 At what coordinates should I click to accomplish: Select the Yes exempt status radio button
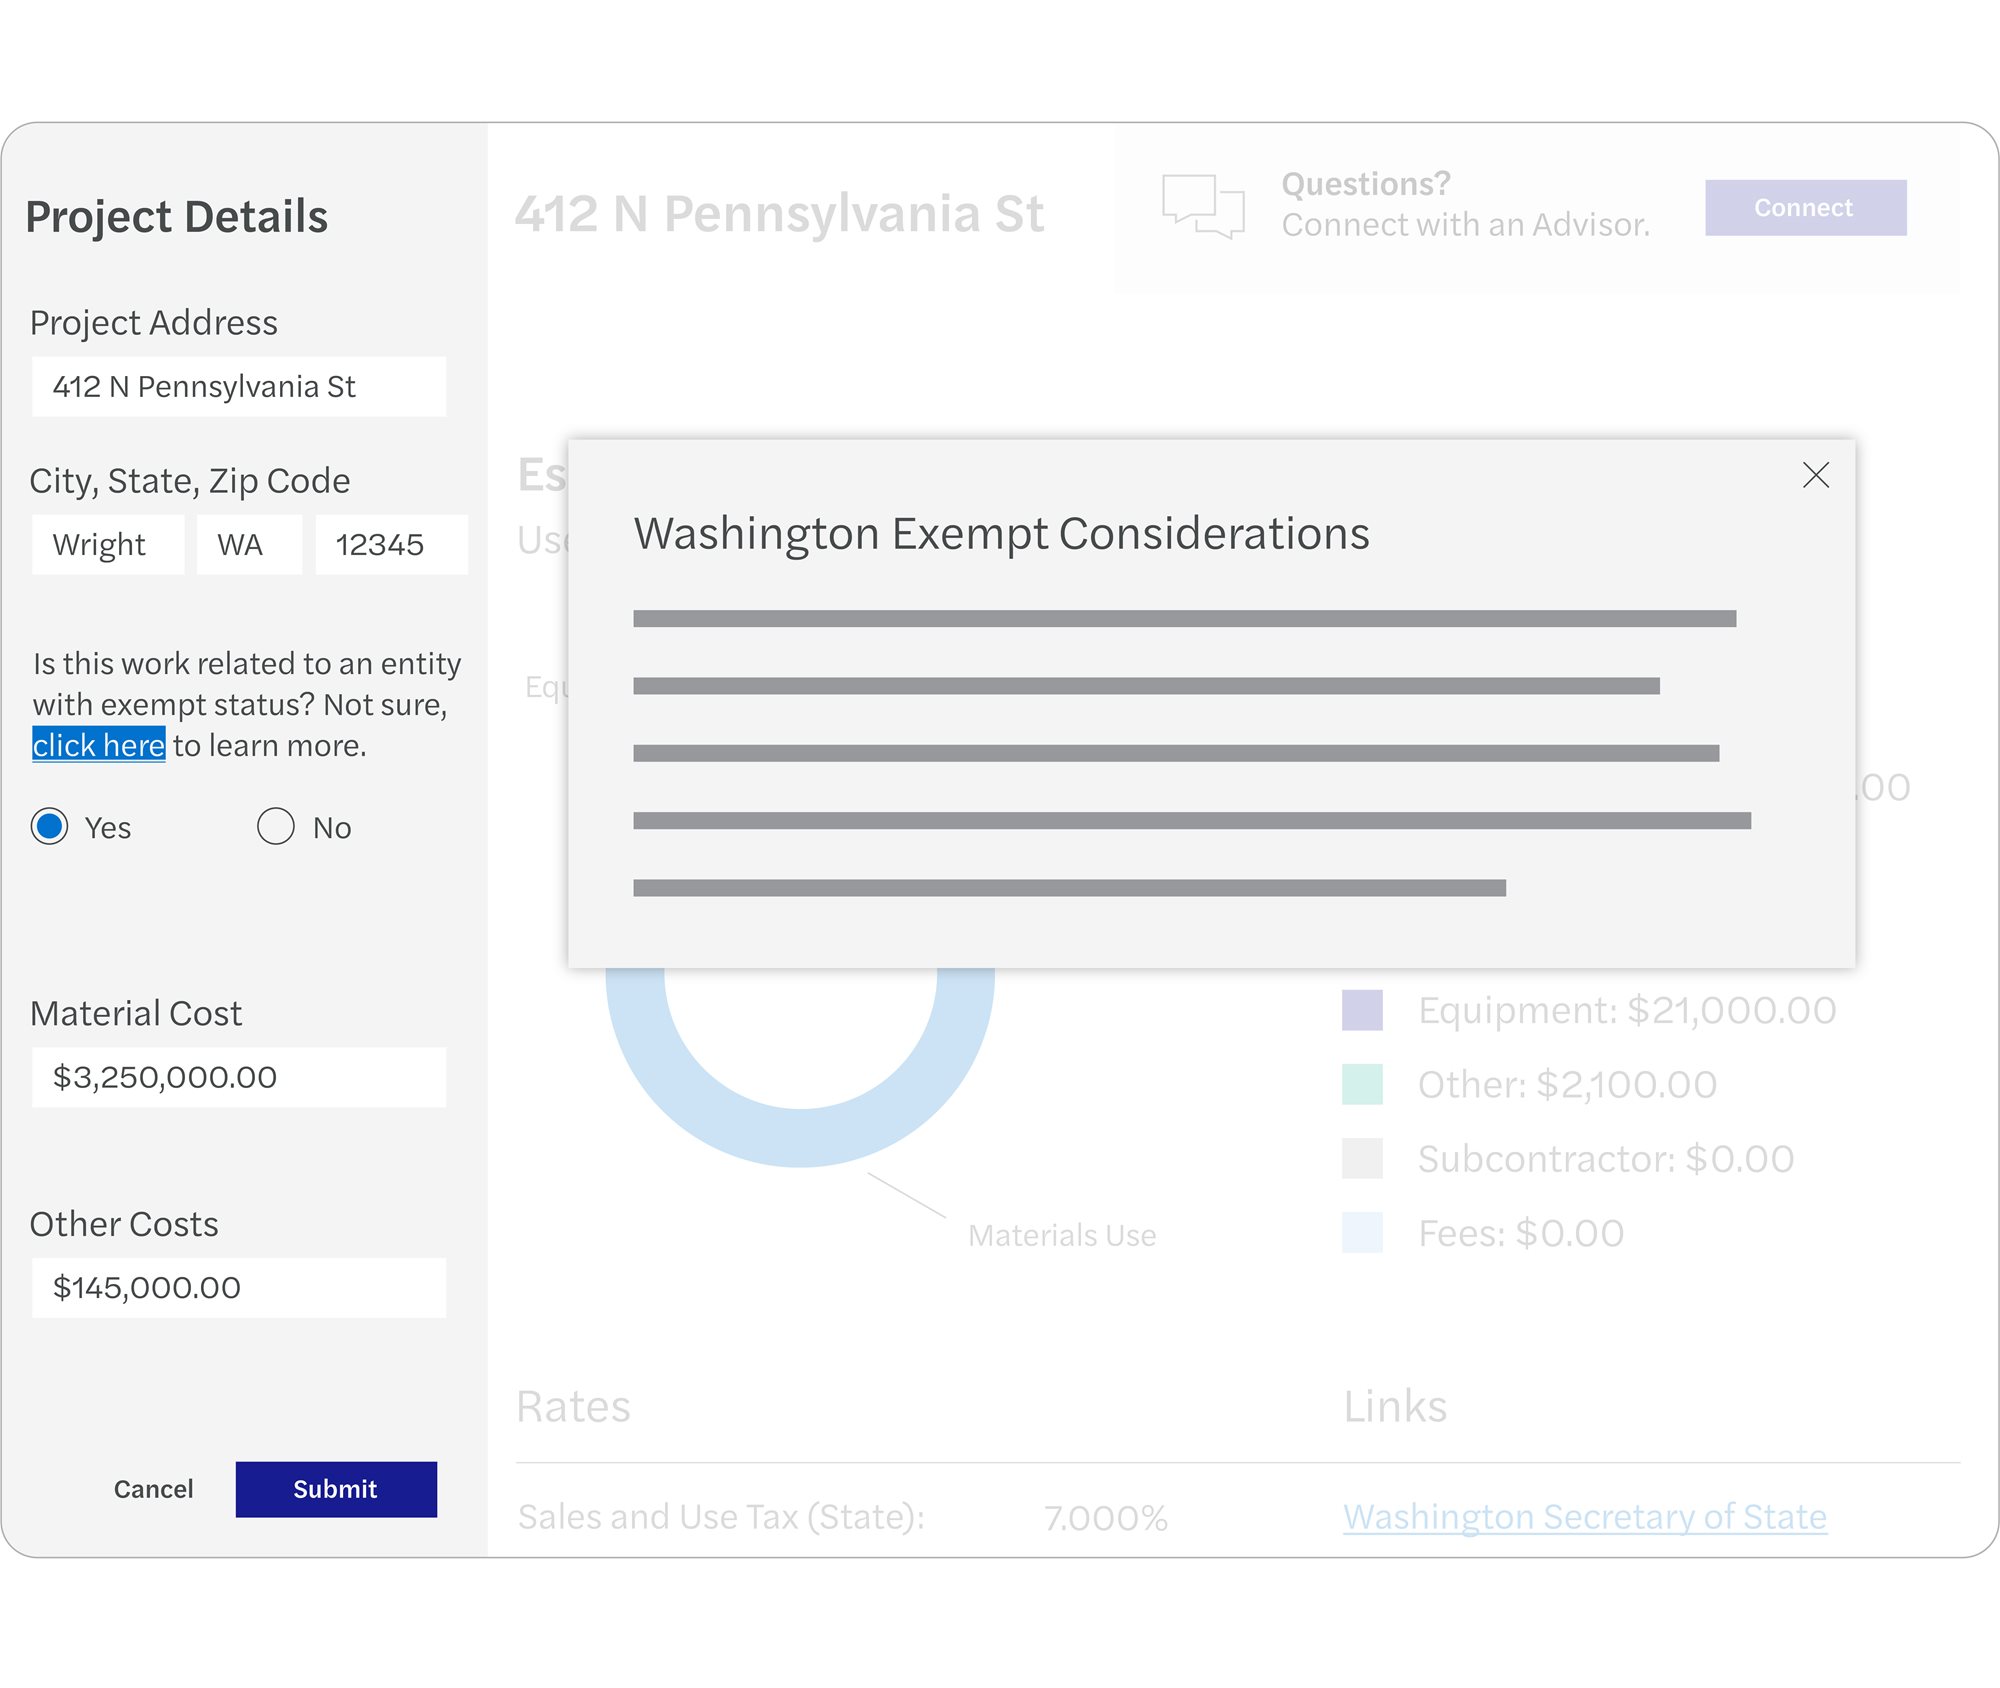point(49,827)
